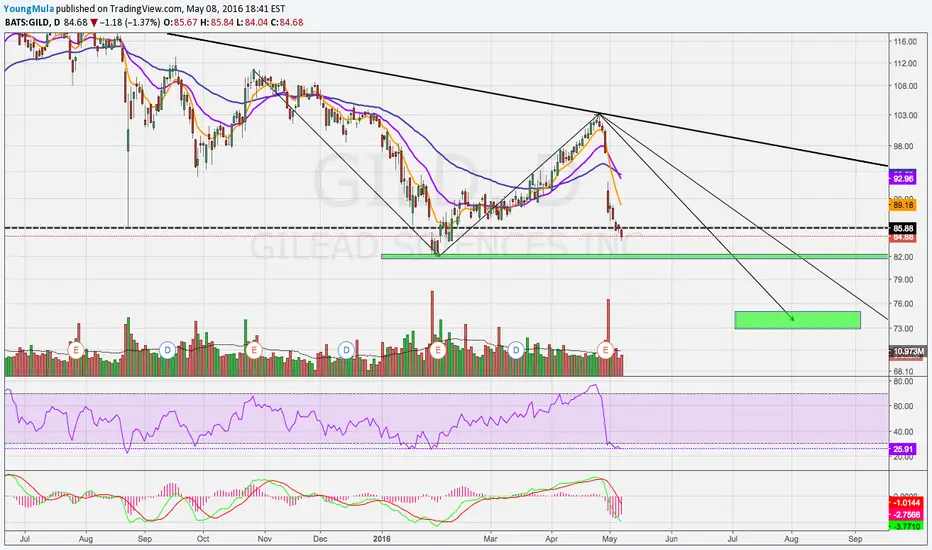Click the Oct label on time axis
The height and width of the screenshot is (550, 932).
(x=203, y=539)
